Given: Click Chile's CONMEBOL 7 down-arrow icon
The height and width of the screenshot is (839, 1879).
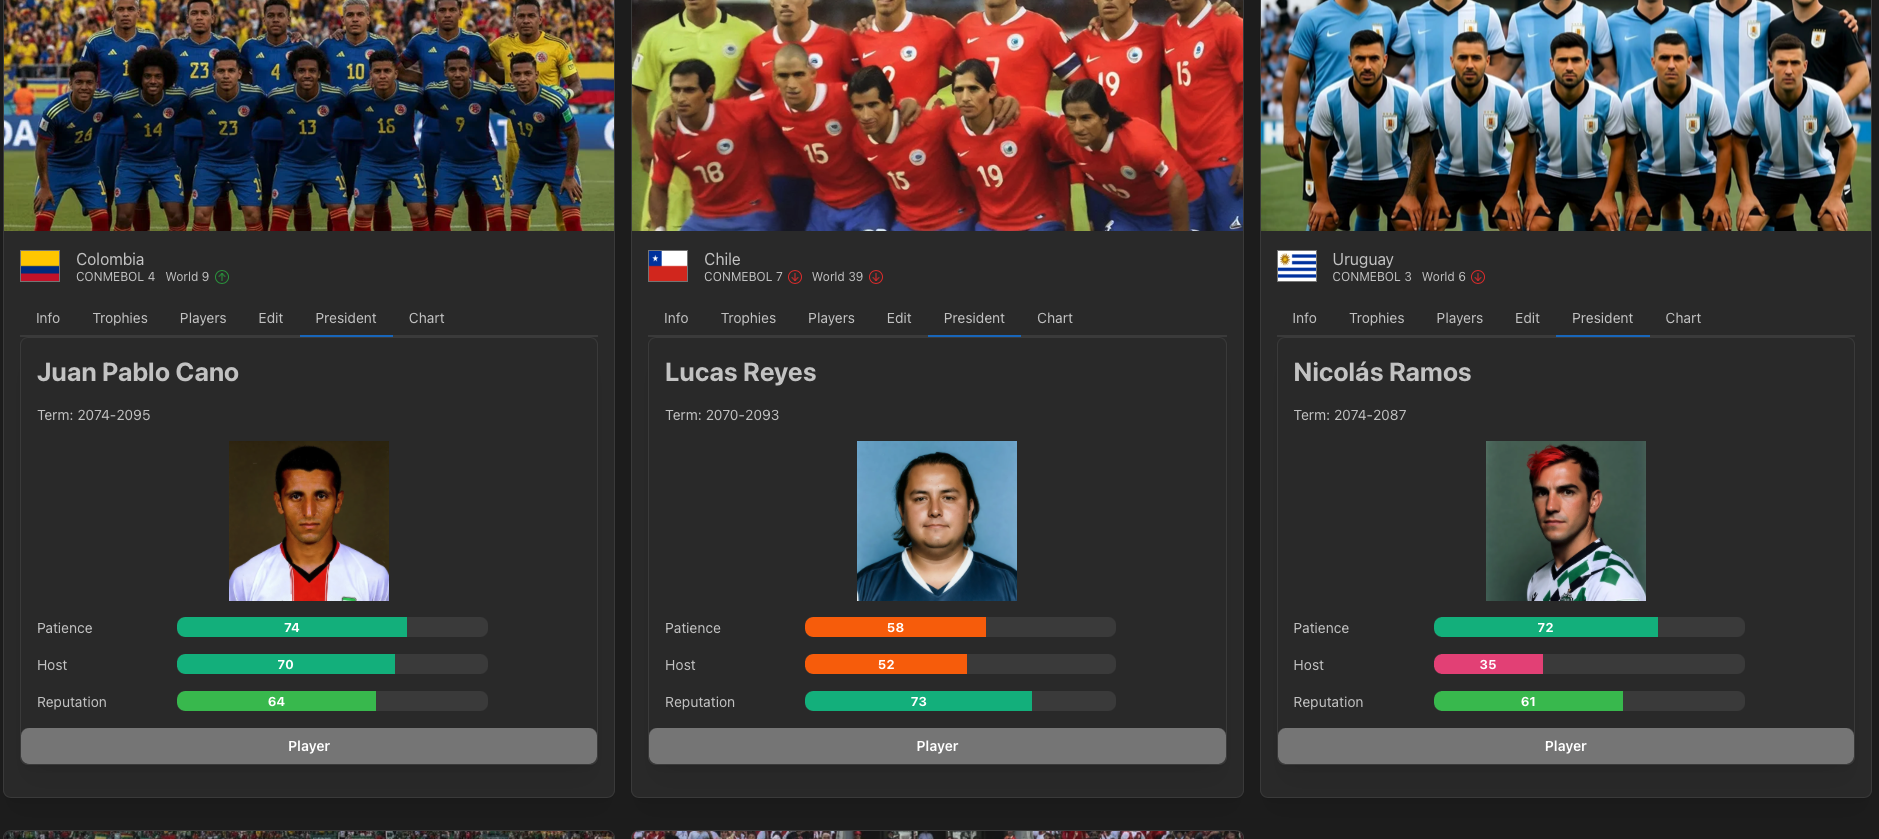Looking at the screenshot, I should pos(795,277).
